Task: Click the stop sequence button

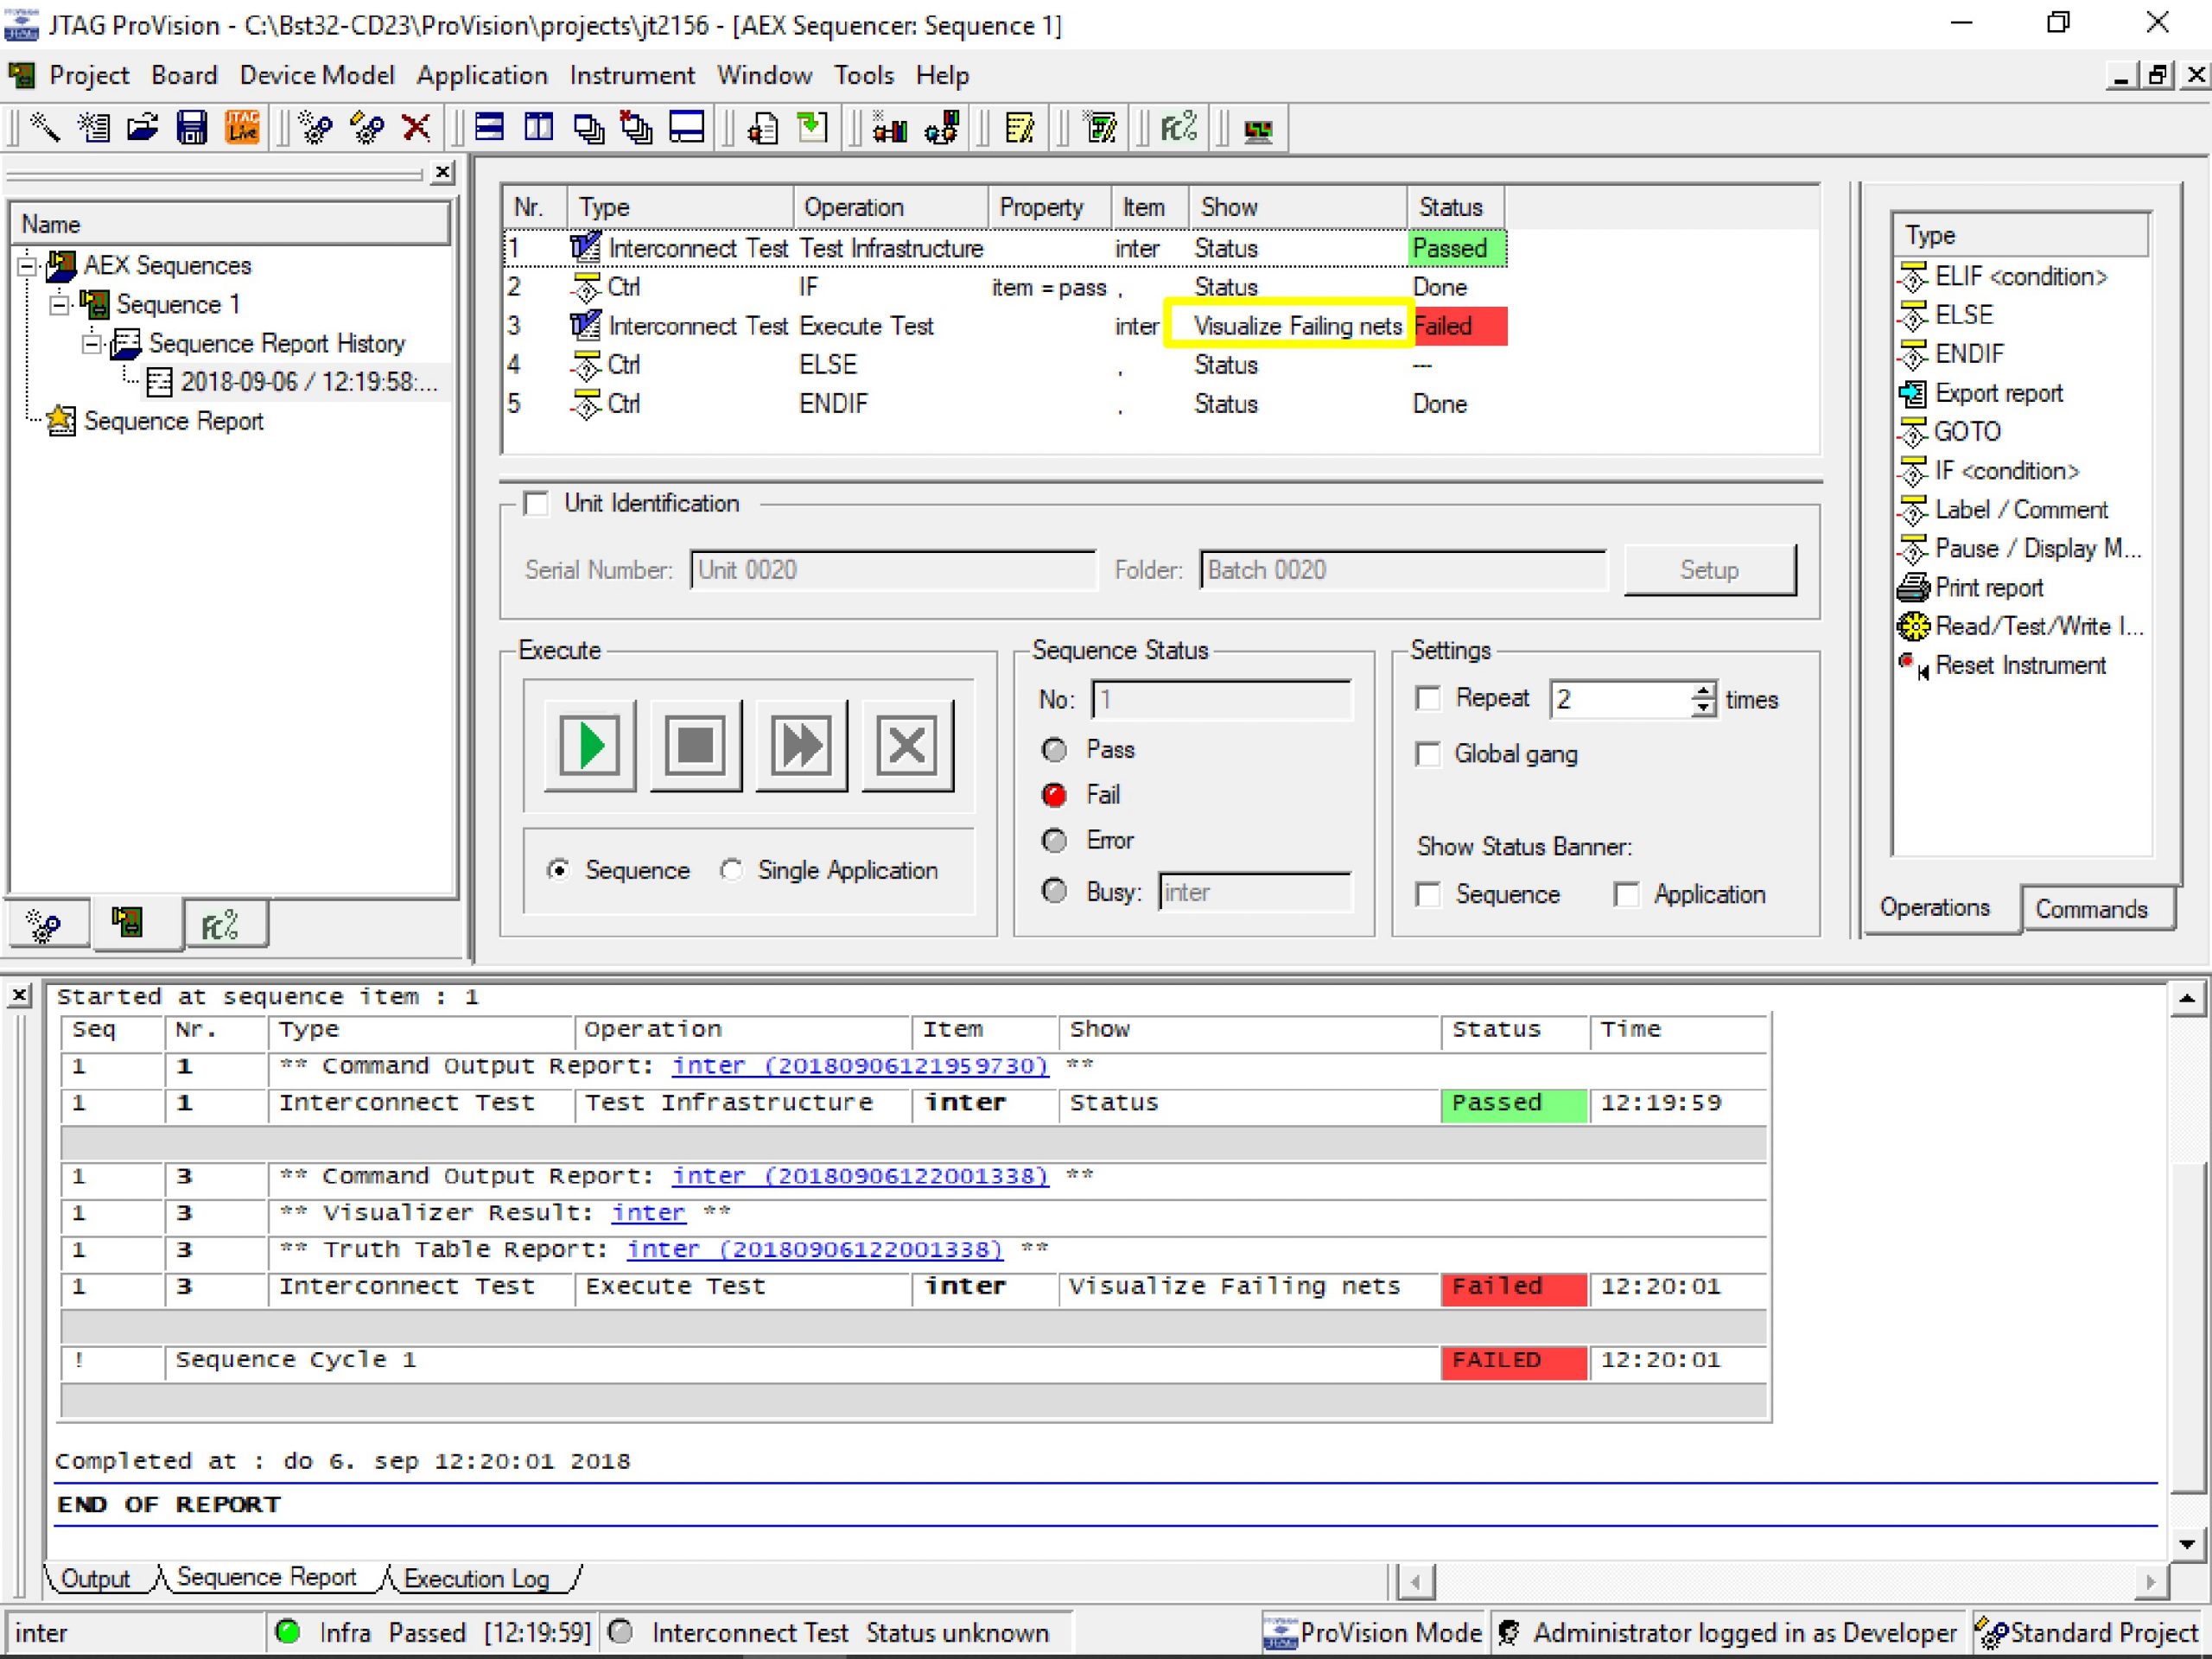Action: 696,745
